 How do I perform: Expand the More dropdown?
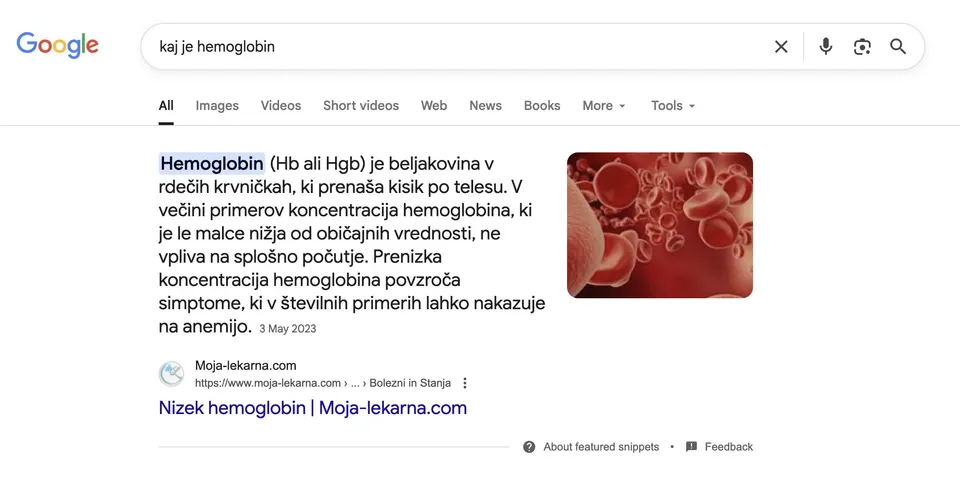pyautogui.click(x=604, y=105)
